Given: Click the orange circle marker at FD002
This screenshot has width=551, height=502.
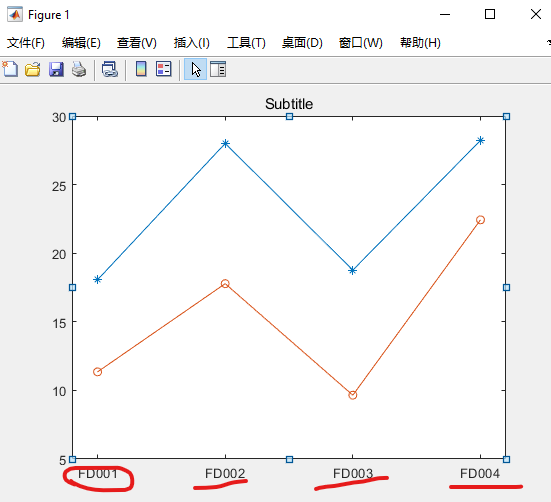Looking at the screenshot, I should click(225, 283).
